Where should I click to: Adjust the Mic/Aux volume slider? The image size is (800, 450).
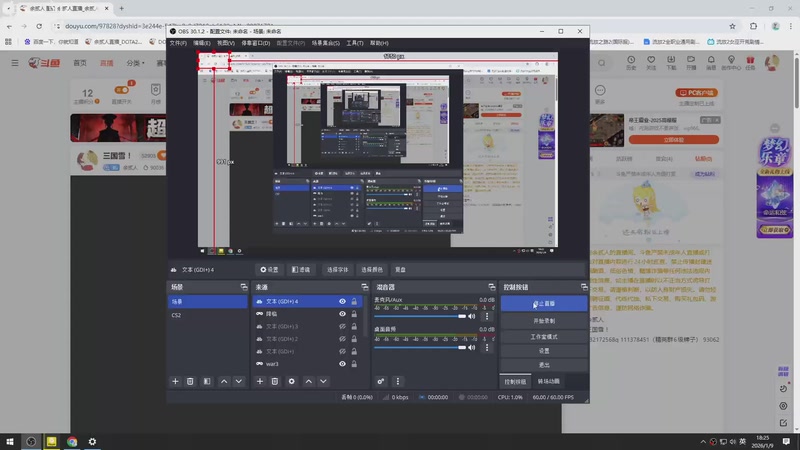coord(420,316)
